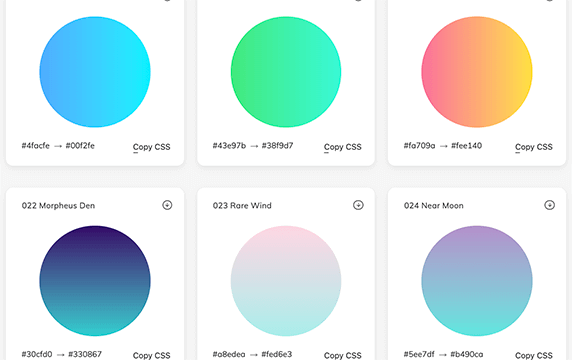Image resolution: width=572 pixels, height=360 pixels.
Task: Download the 022 Morpheus Den gradient
Action: (x=167, y=205)
